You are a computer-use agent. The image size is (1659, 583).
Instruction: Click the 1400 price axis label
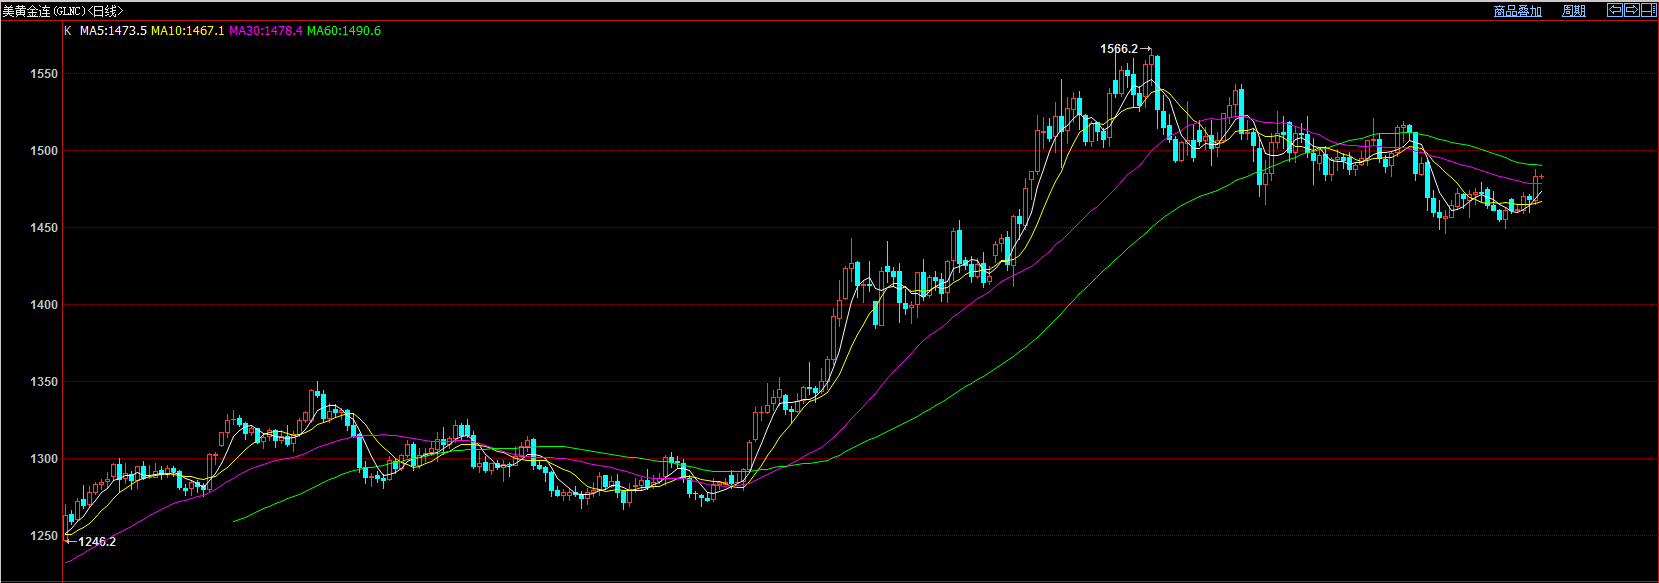(44, 305)
